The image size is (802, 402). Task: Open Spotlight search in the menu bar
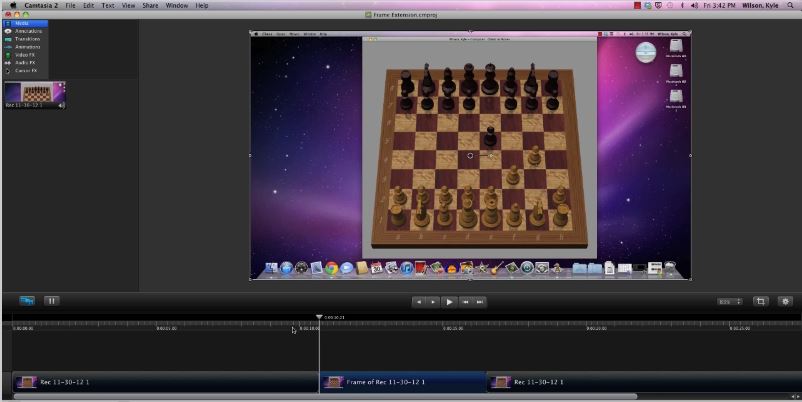[792, 6]
